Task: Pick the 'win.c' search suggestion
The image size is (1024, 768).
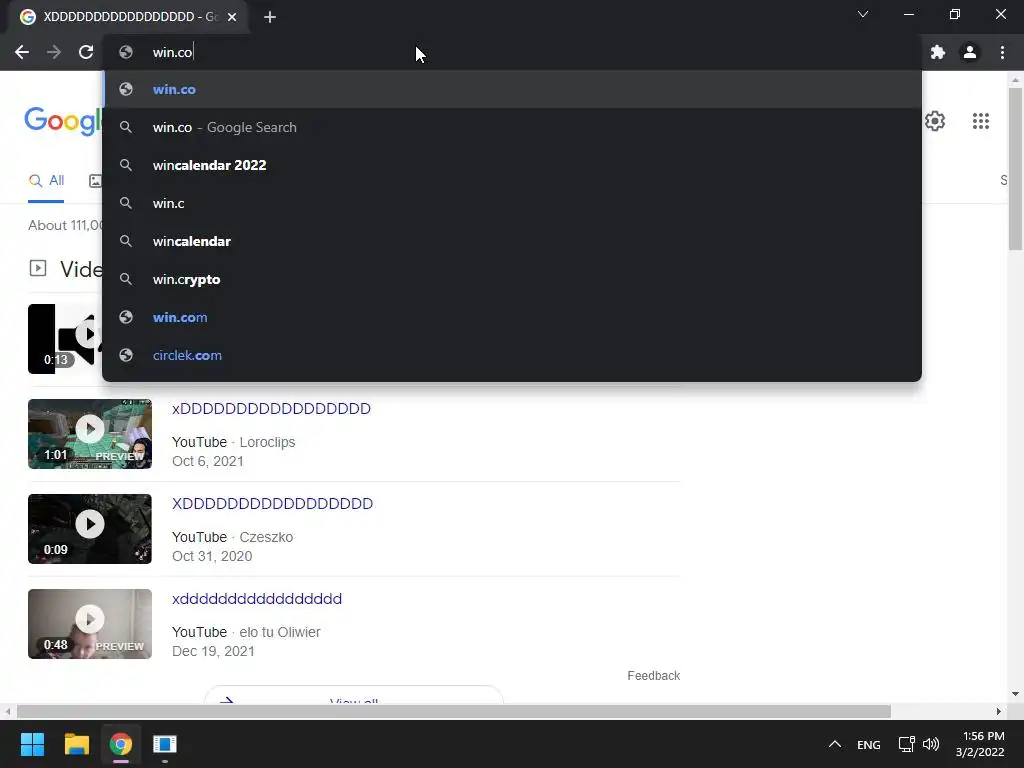Action: [512, 203]
